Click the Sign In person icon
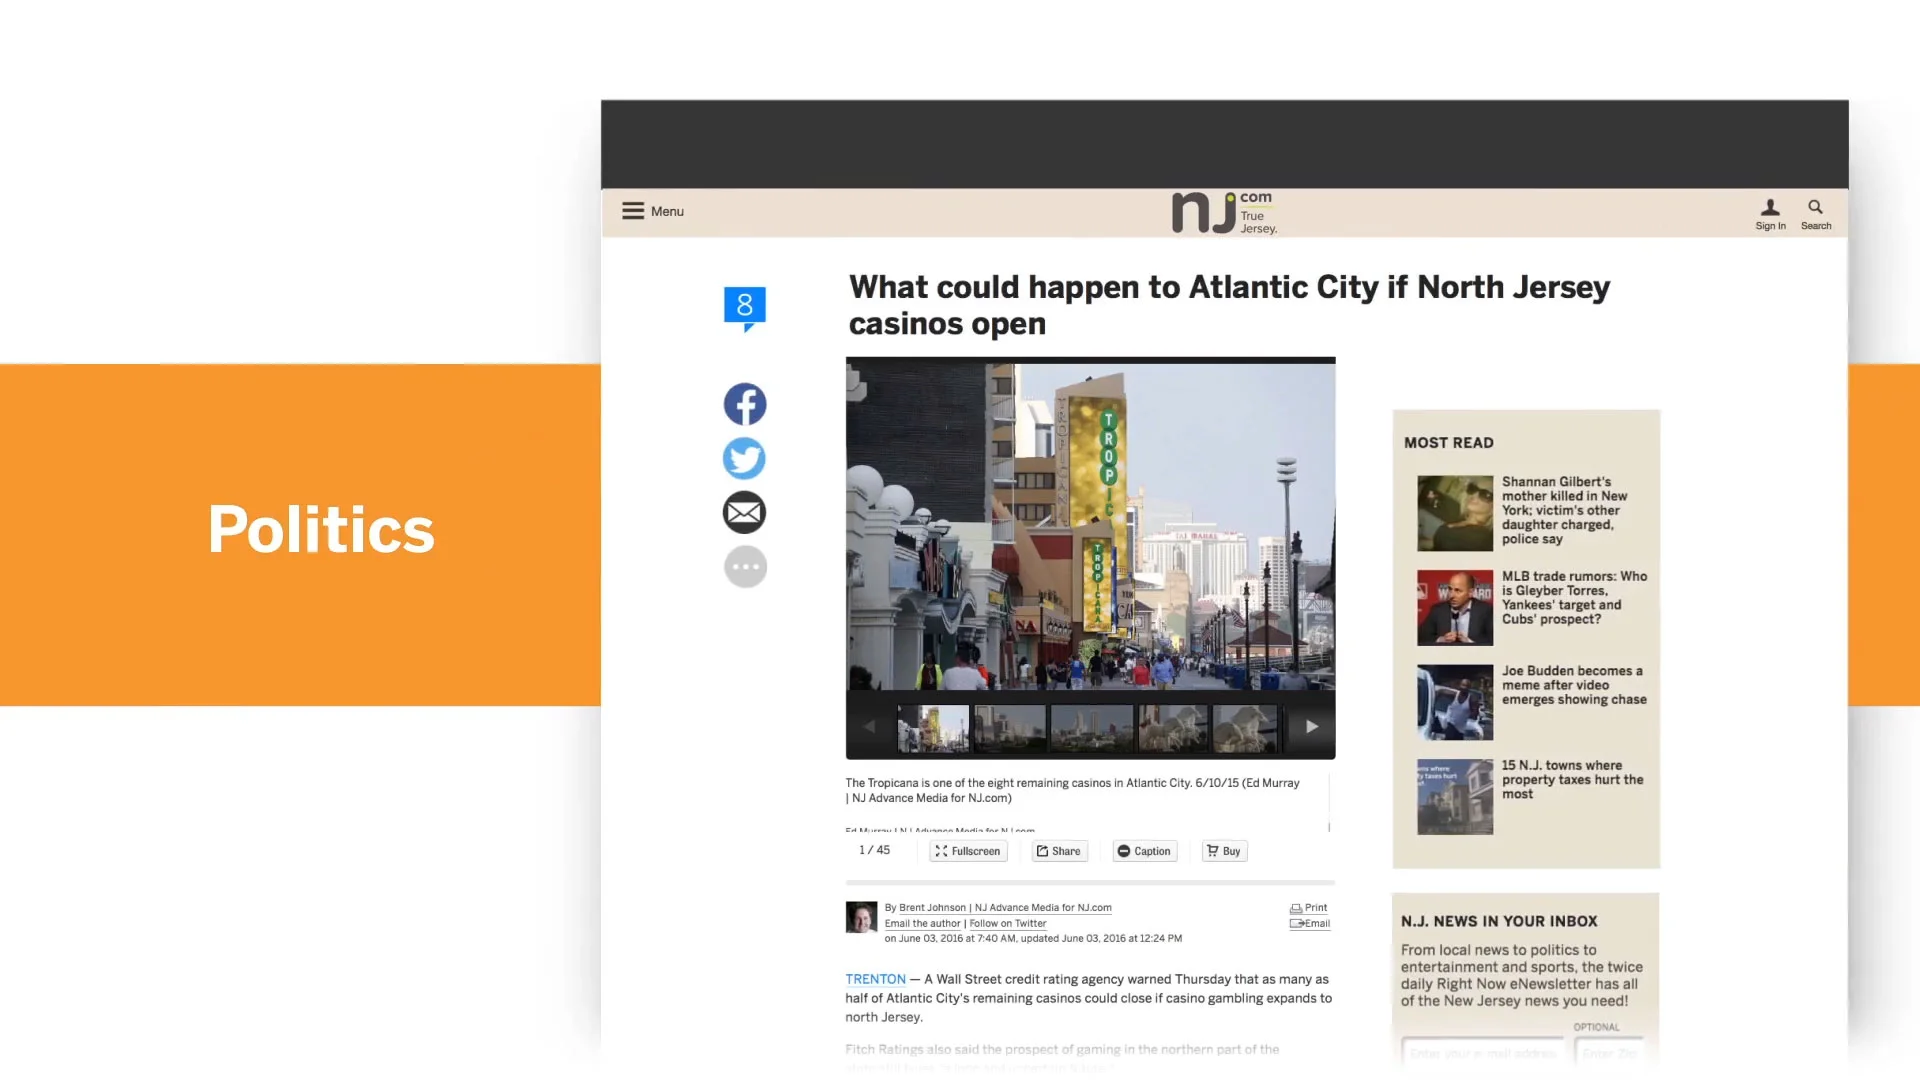This screenshot has width=1920, height=1080. point(1770,208)
